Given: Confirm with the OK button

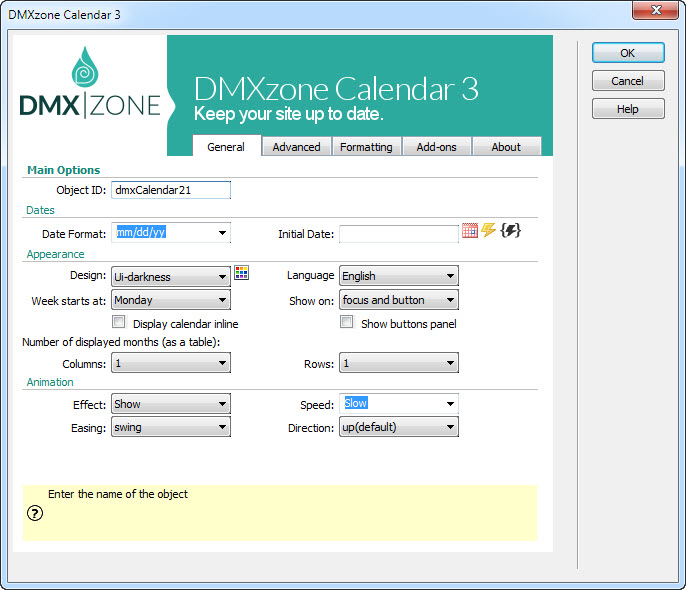Looking at the screenshot, I should click(x=628, y=52).
